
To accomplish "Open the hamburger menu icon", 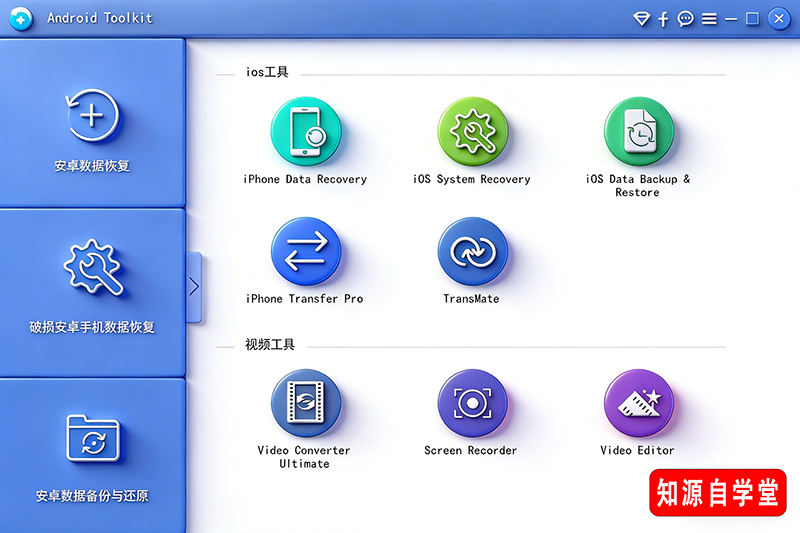I will point(709,19).
